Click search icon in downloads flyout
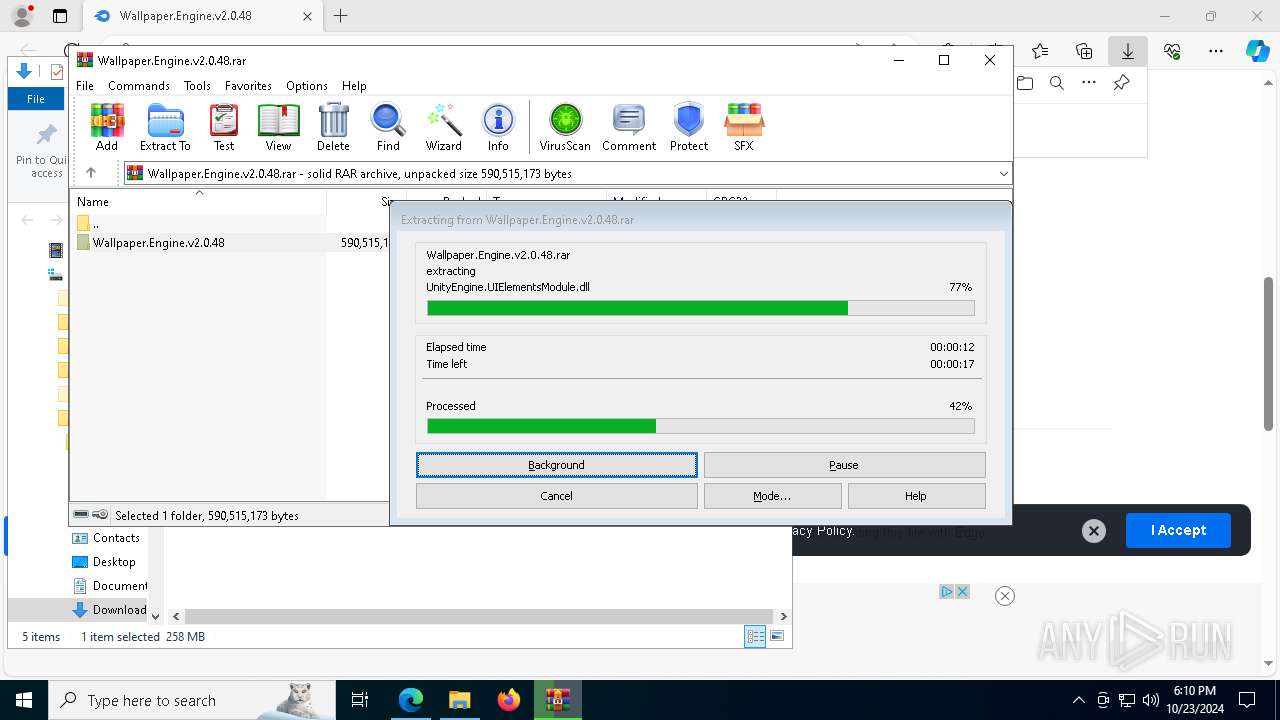Image resolution: width=1280 pixels, height=720 pixels. click(1057, 83)
